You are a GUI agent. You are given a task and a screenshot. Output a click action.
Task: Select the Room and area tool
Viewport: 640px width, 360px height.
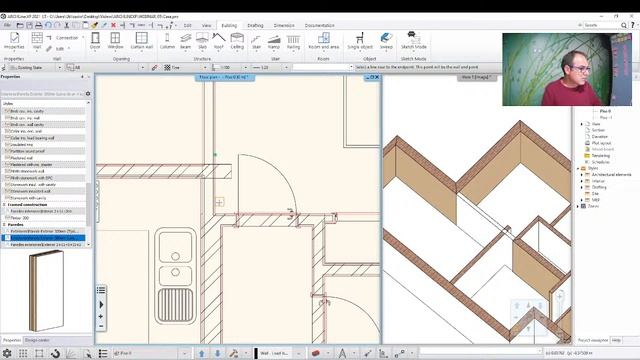coord(324,41)
